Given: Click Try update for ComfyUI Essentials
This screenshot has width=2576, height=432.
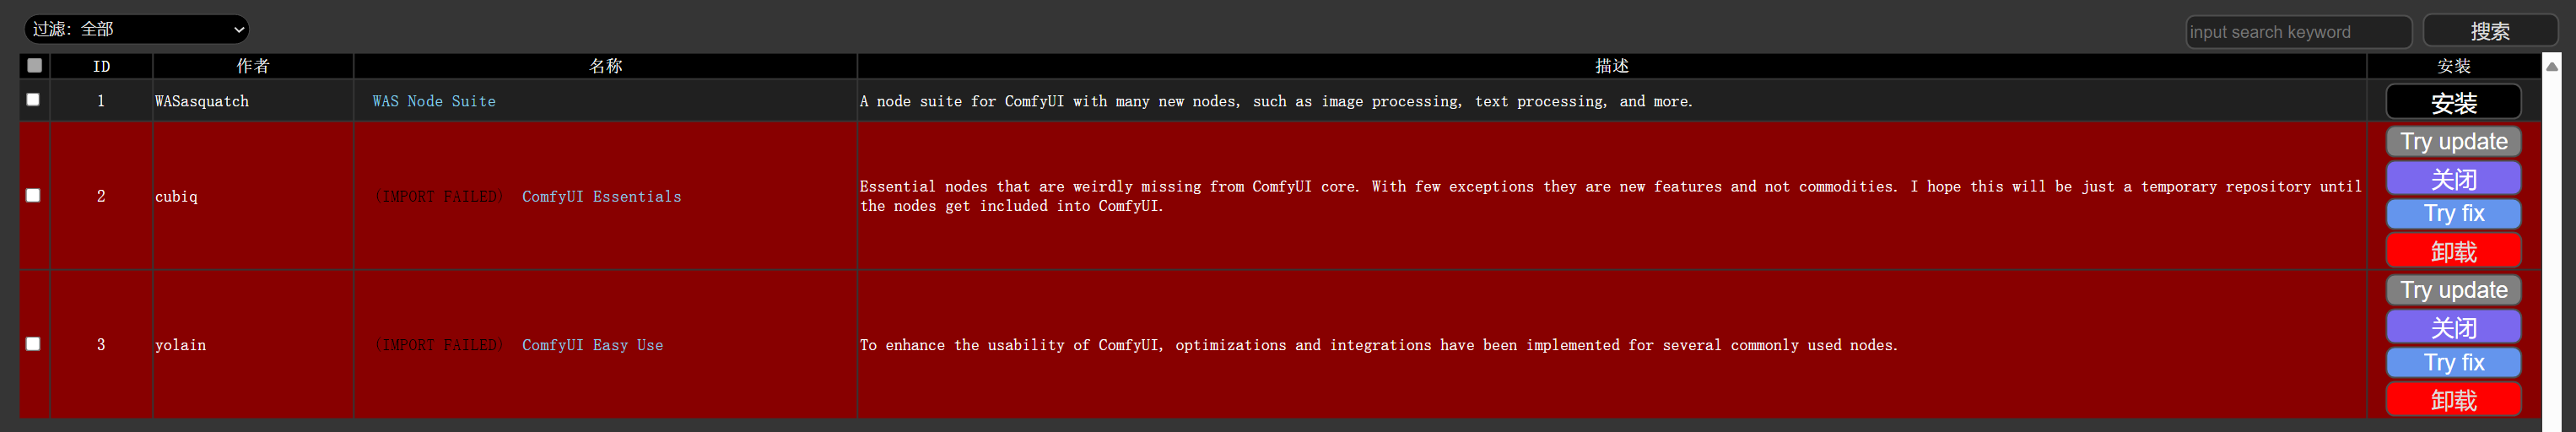Looking at the screenshot, I should (x=2453, y=141).
